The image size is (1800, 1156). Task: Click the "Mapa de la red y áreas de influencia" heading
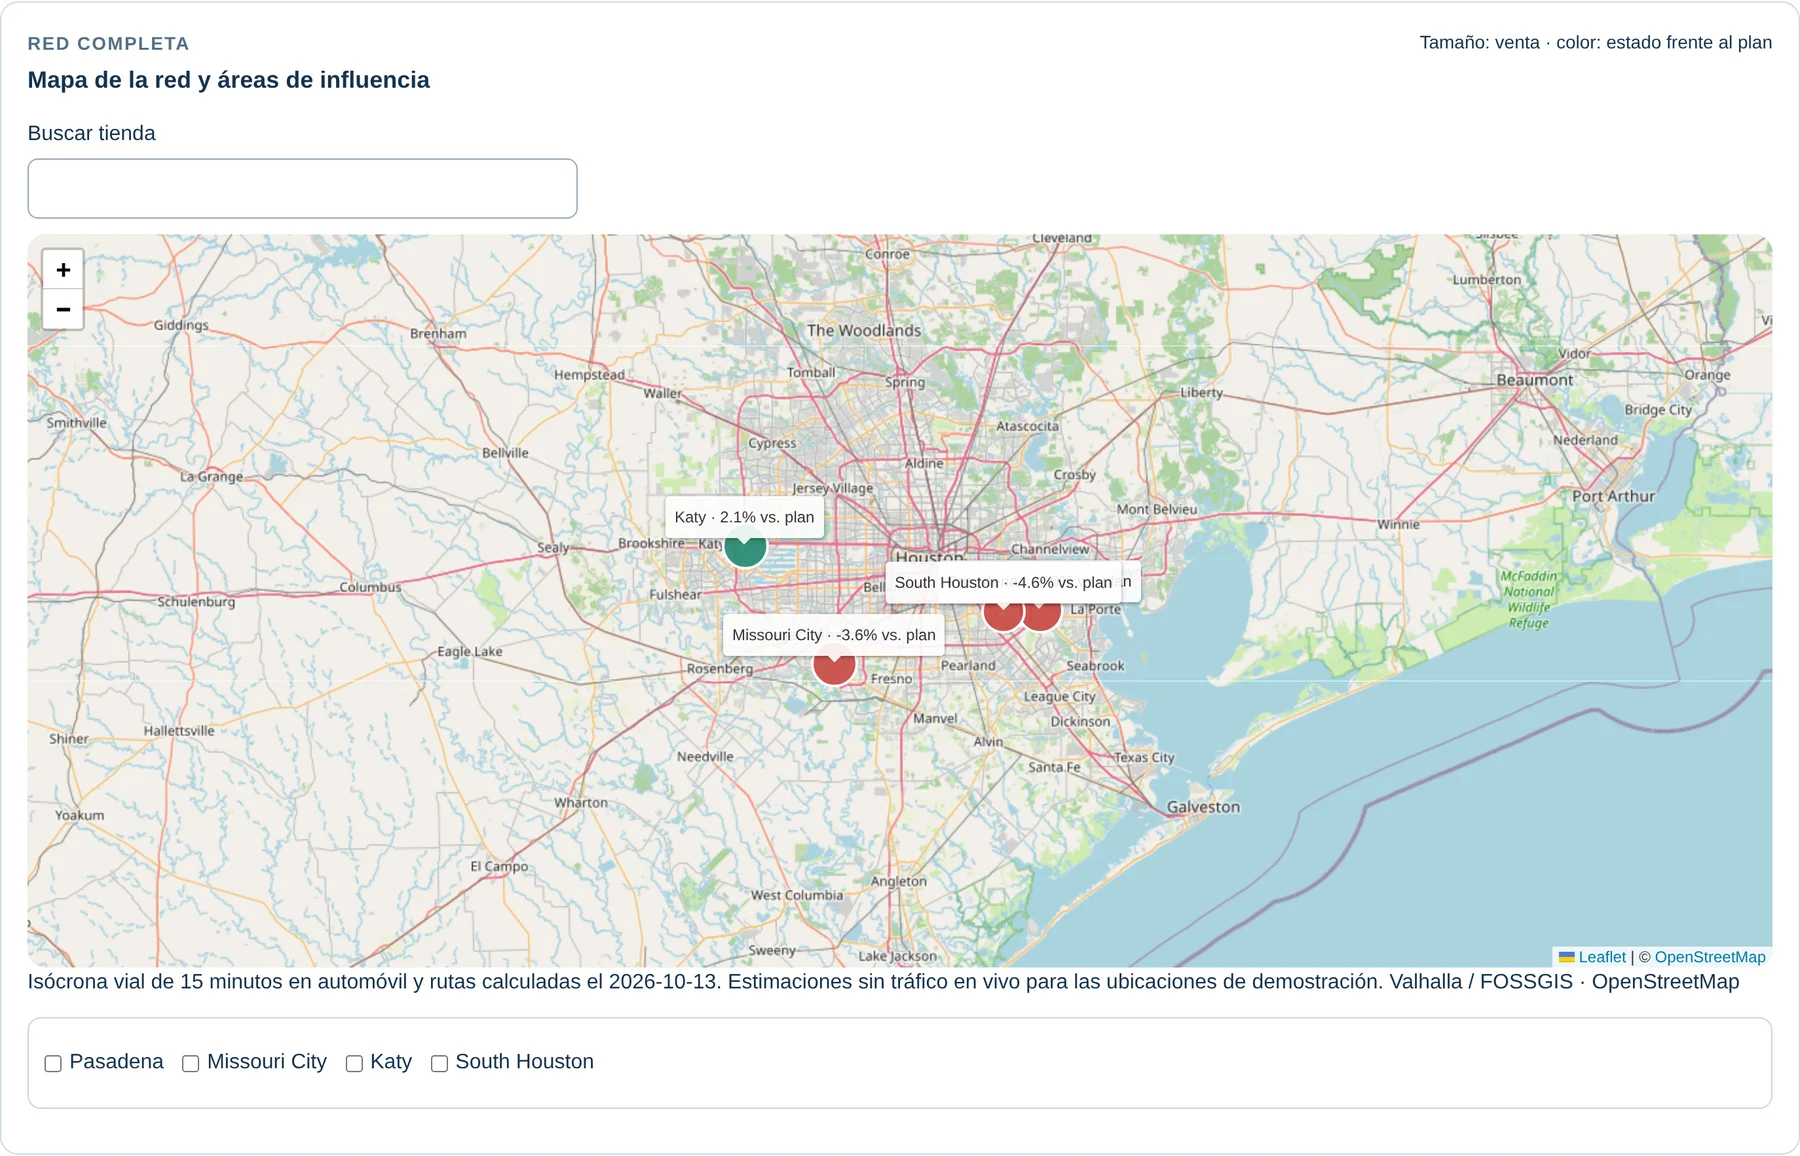(x=229, y=80)
